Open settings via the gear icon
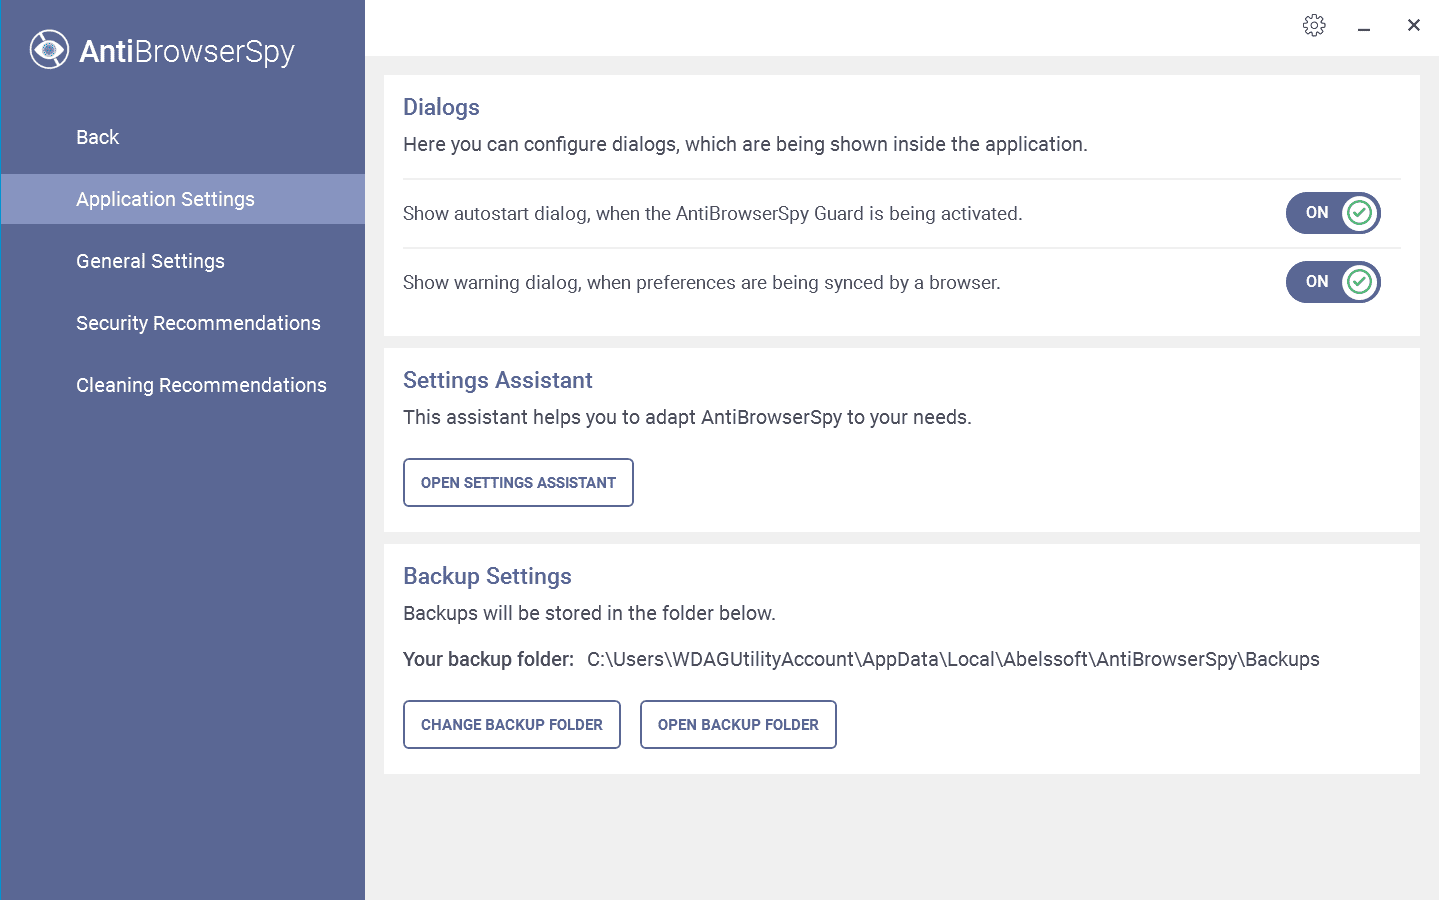This screenshot has width=1439, height=900. tap(1314, 26)
